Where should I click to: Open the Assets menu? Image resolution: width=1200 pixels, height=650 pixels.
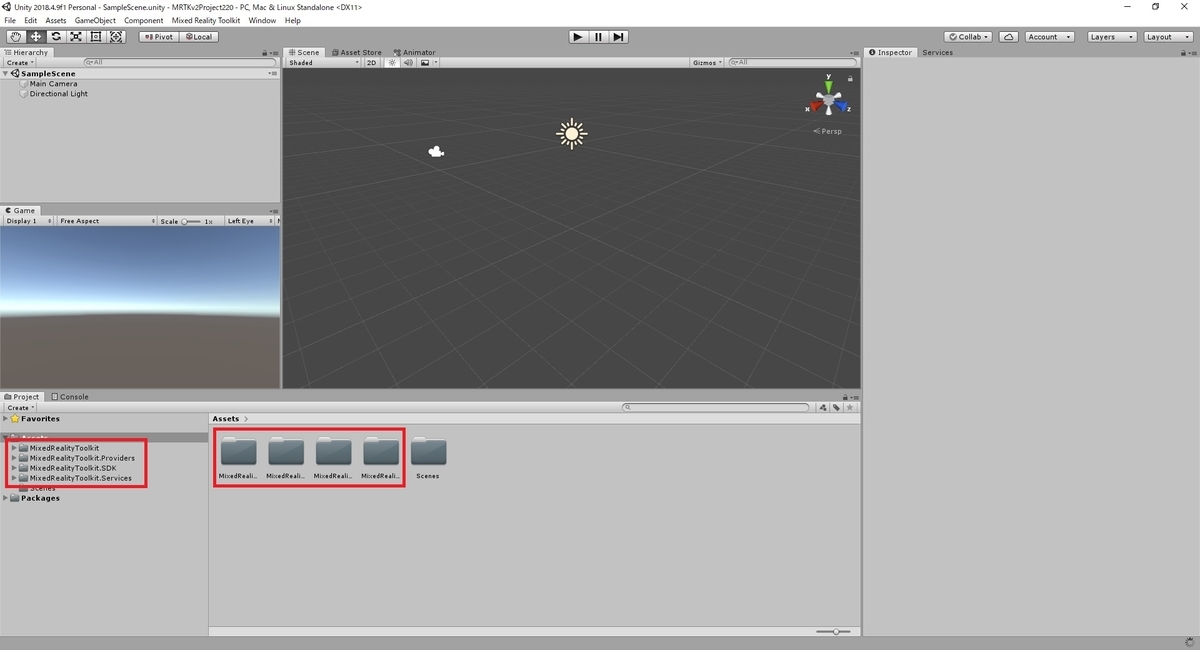tap(56, 20)
